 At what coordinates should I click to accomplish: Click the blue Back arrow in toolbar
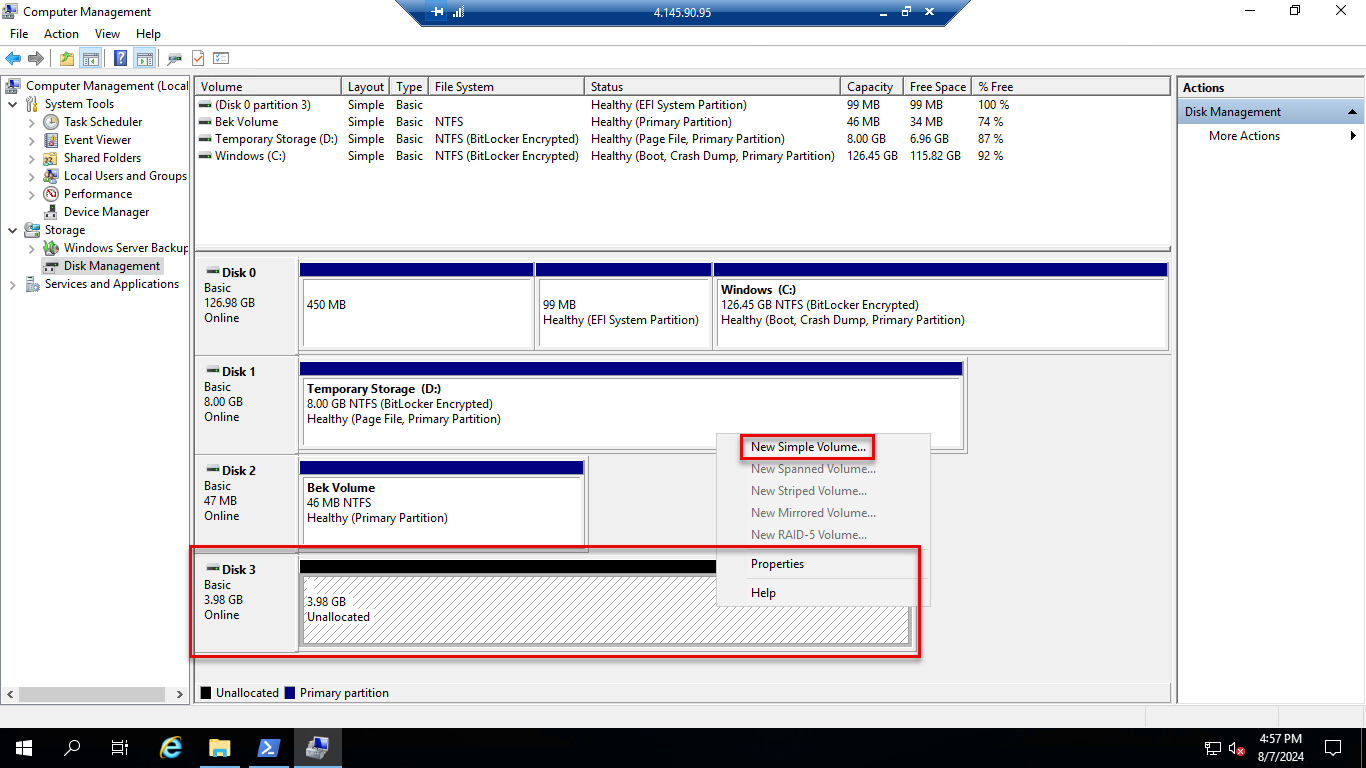click(x=13, y=58)
